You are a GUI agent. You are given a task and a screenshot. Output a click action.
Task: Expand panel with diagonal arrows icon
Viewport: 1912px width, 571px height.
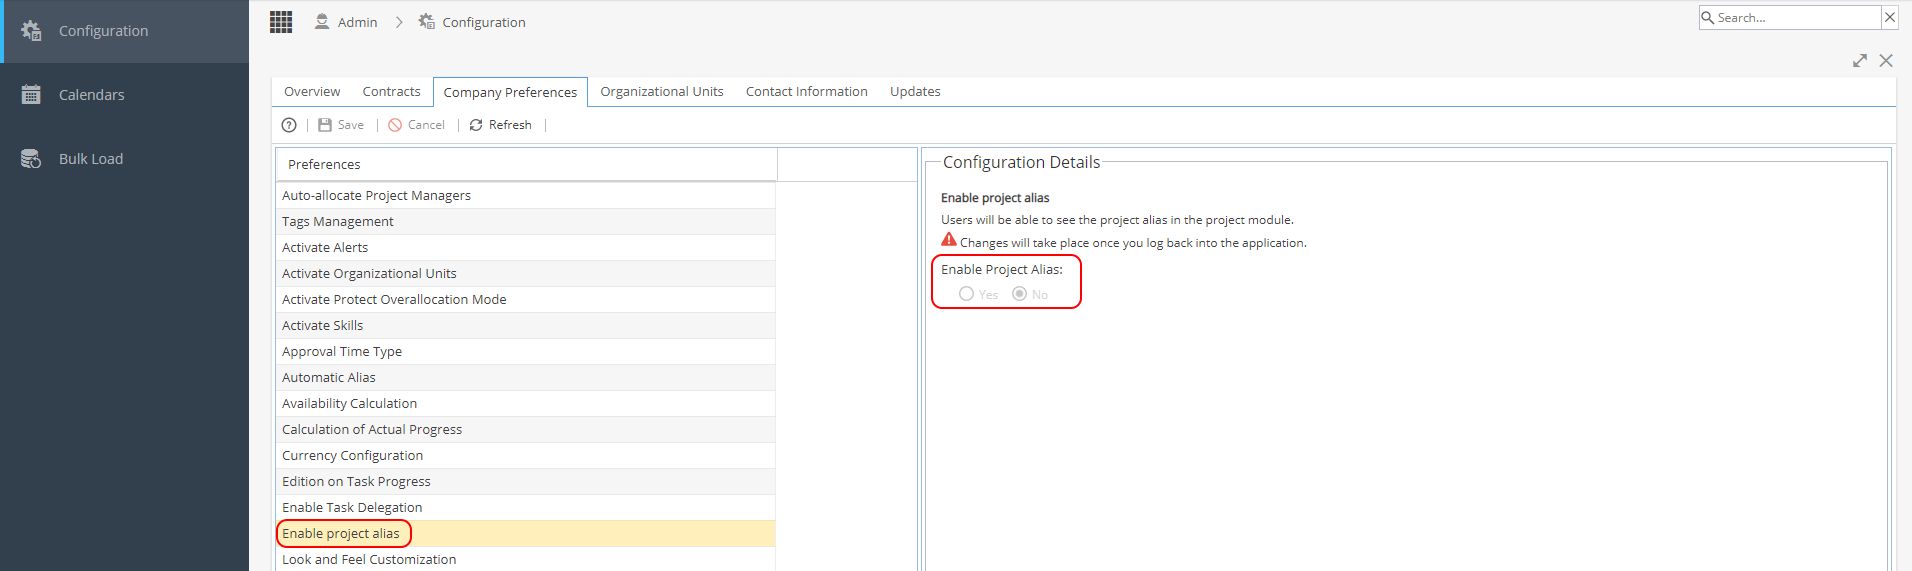pyautogui.click(x=1860, y=61)
